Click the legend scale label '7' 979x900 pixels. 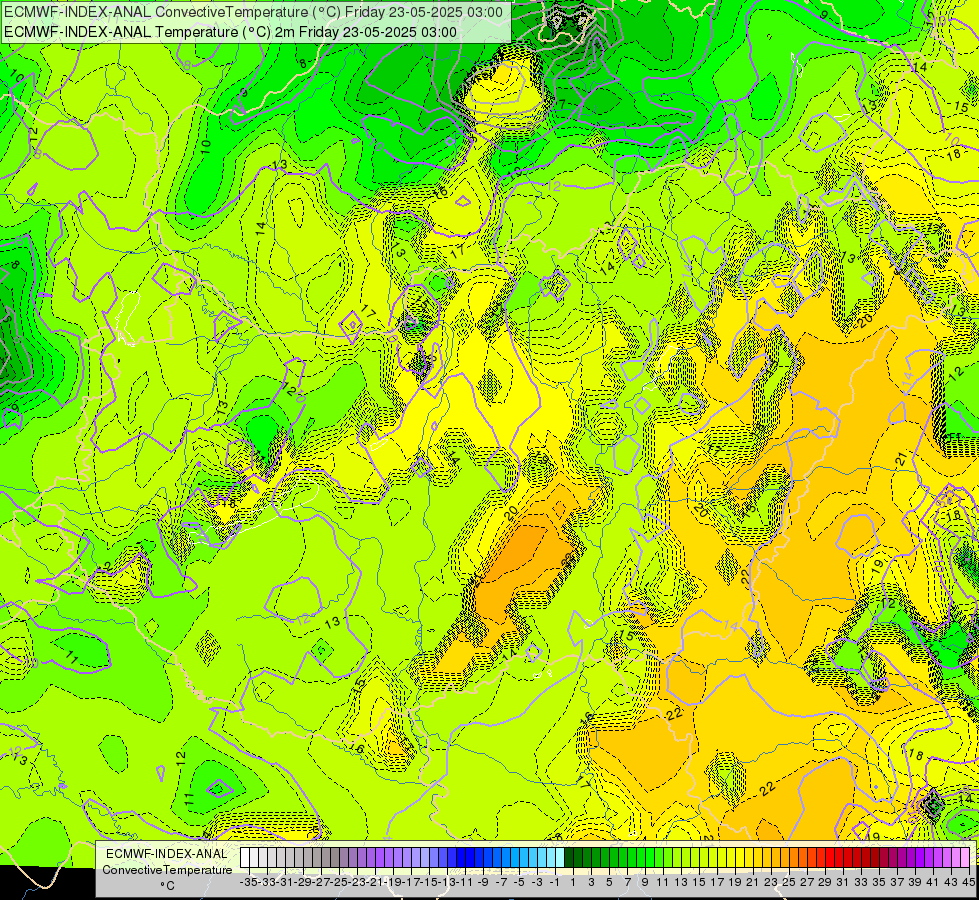(627, 883)
